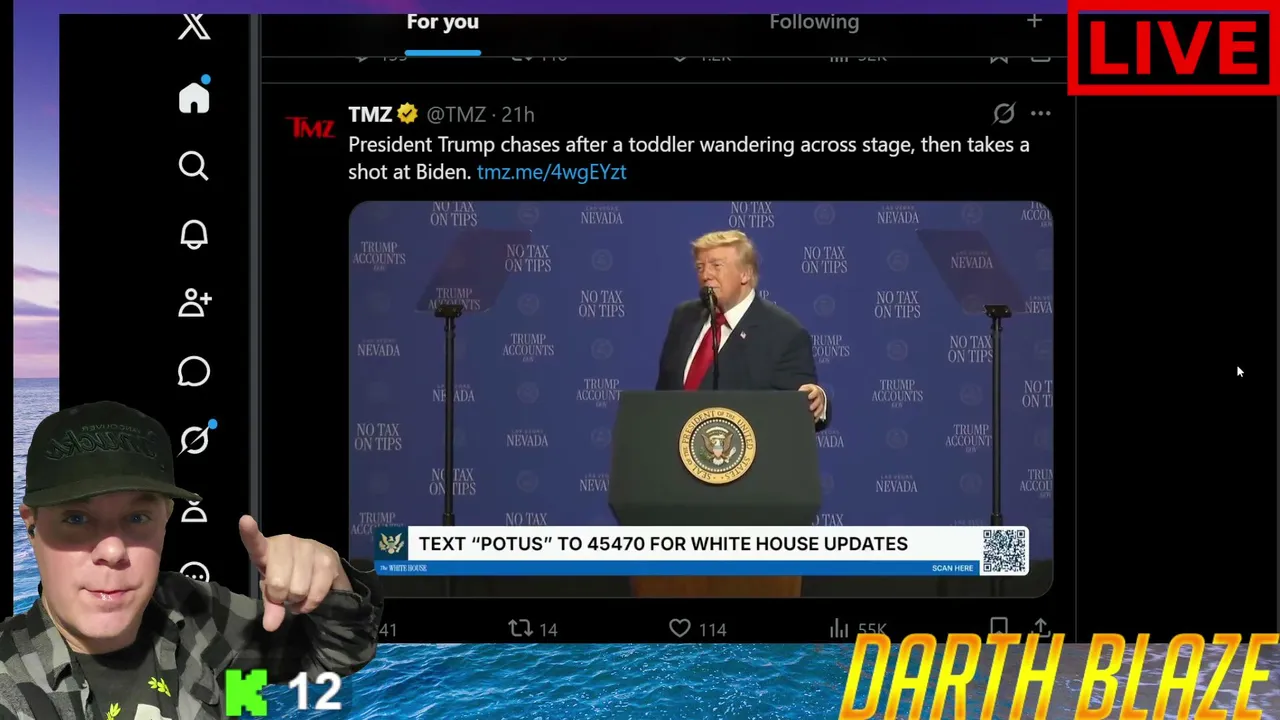Open the Chat messages bubble icon
The height and width of the screenshot is (720, 1280).
click(x=194, y=372)
